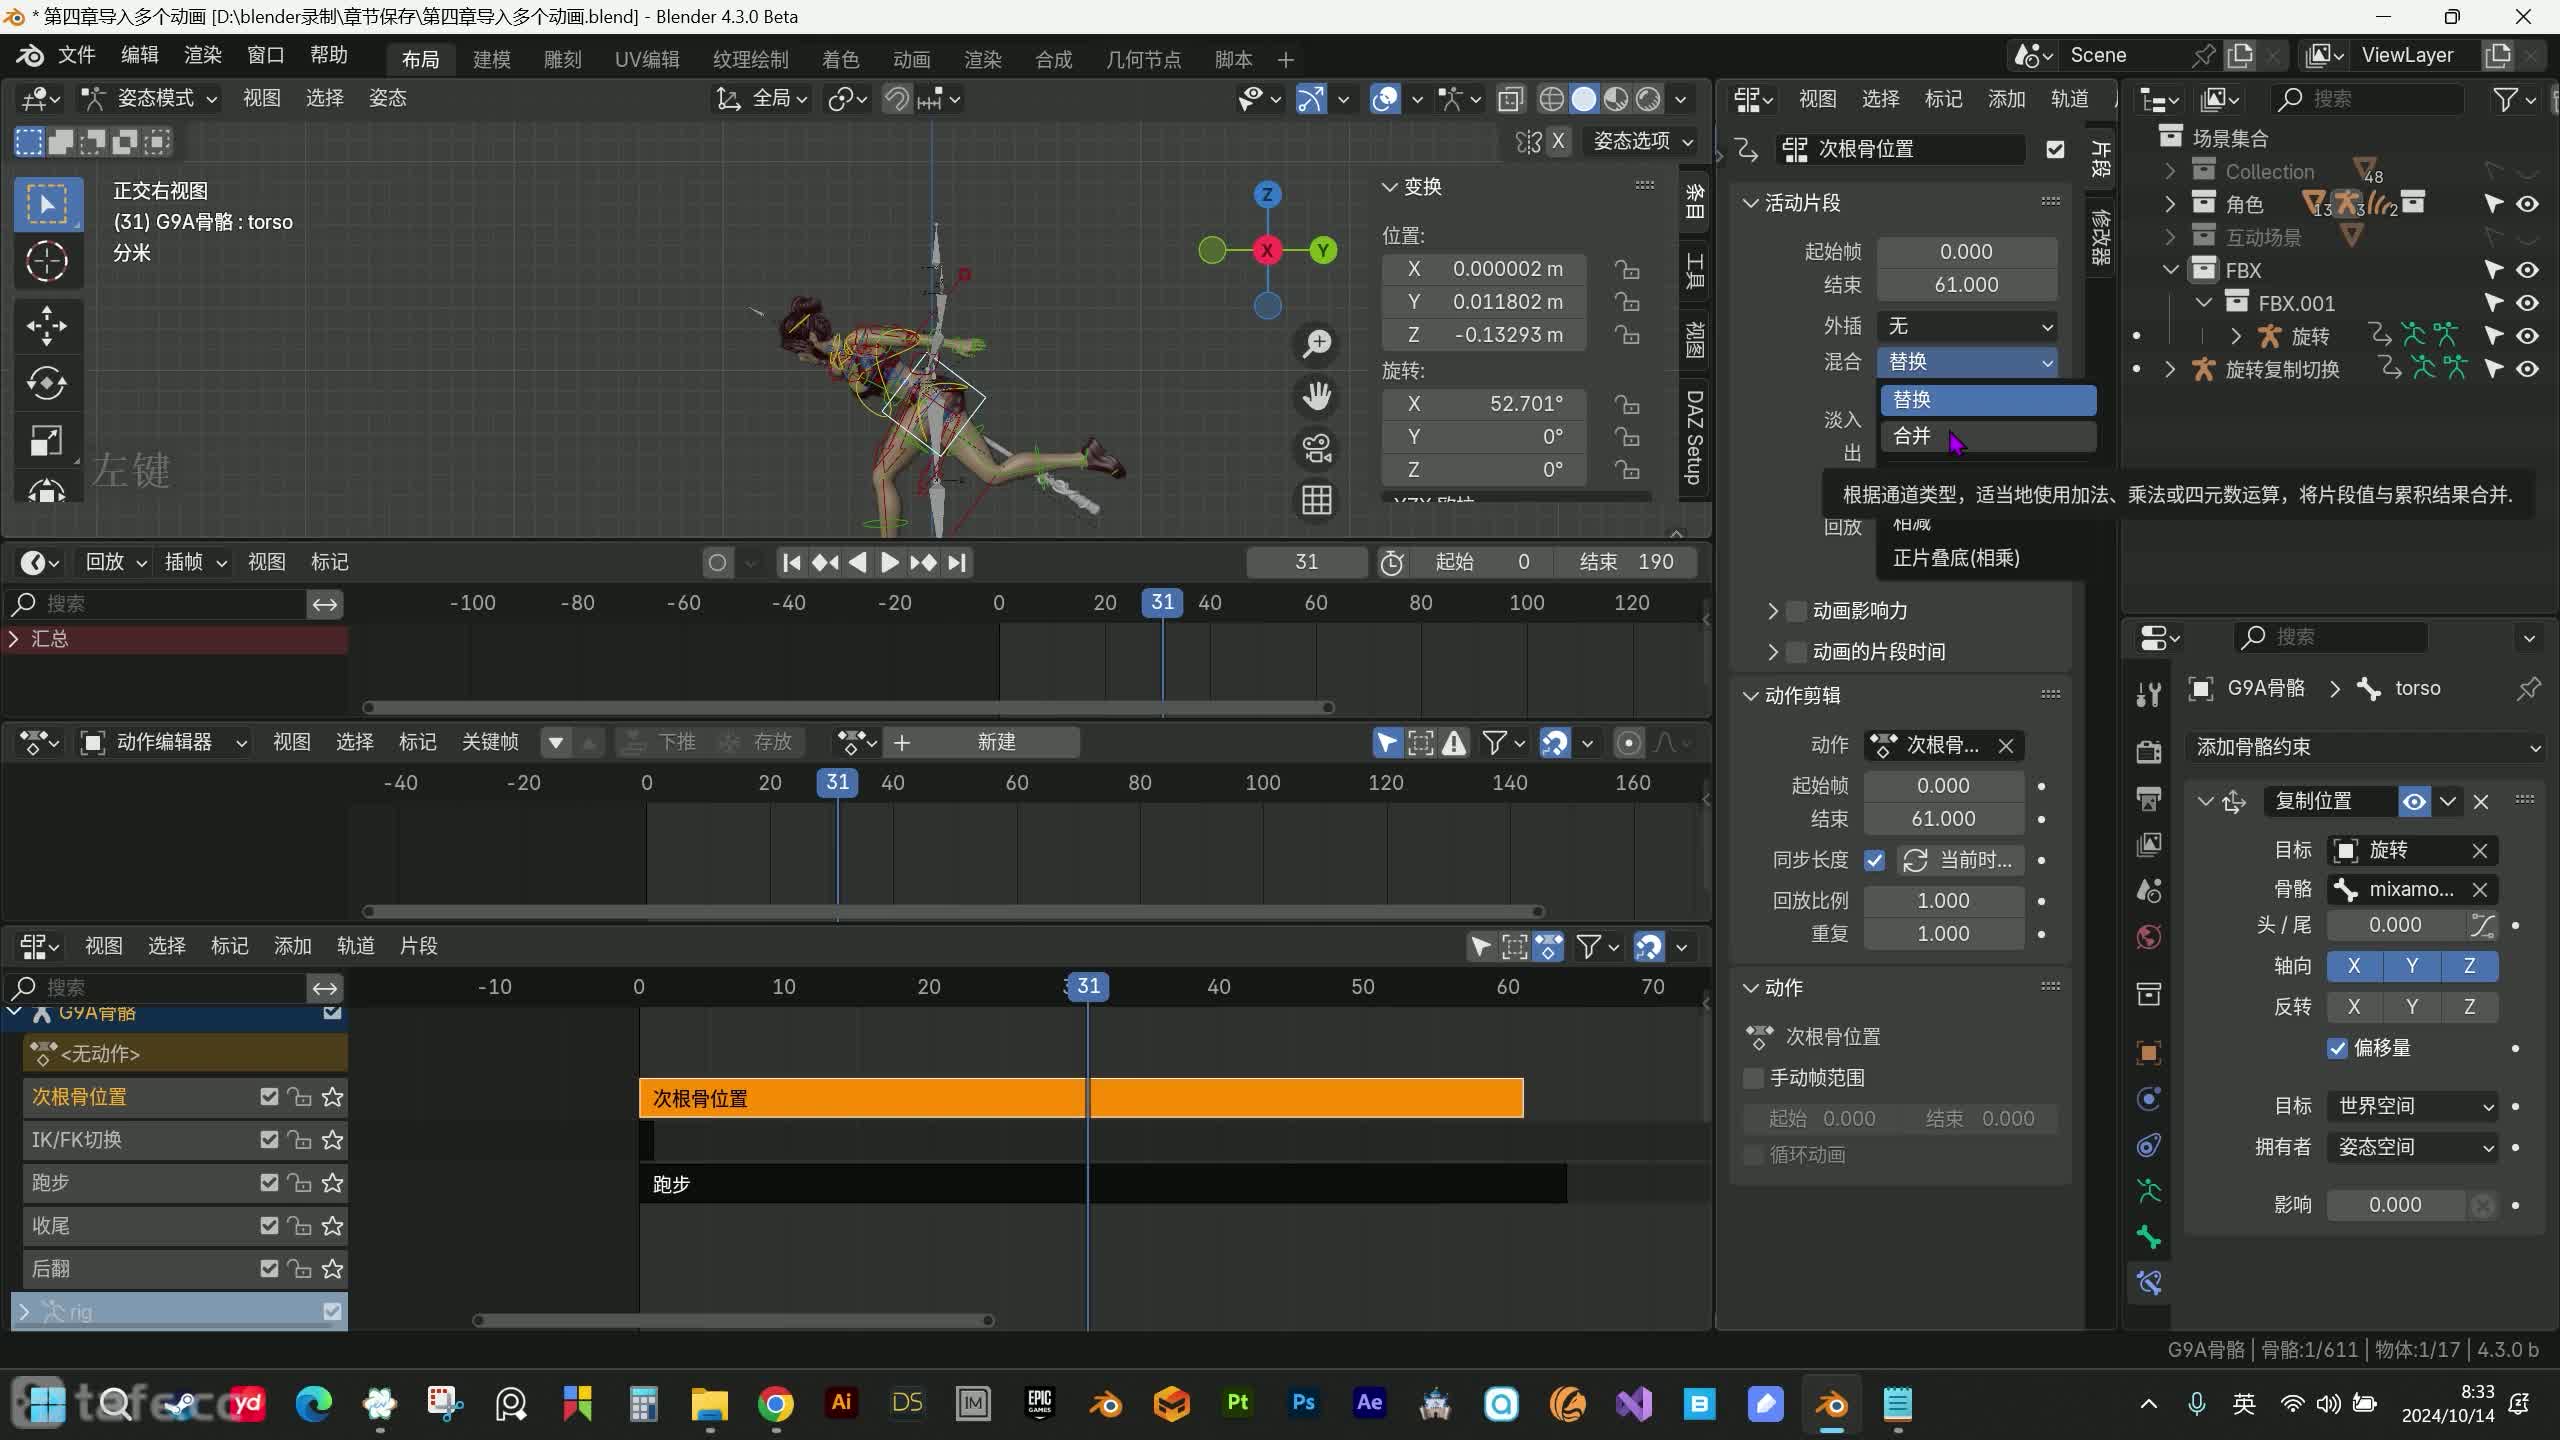Expand the 动画的片段时间 section

1773,652
